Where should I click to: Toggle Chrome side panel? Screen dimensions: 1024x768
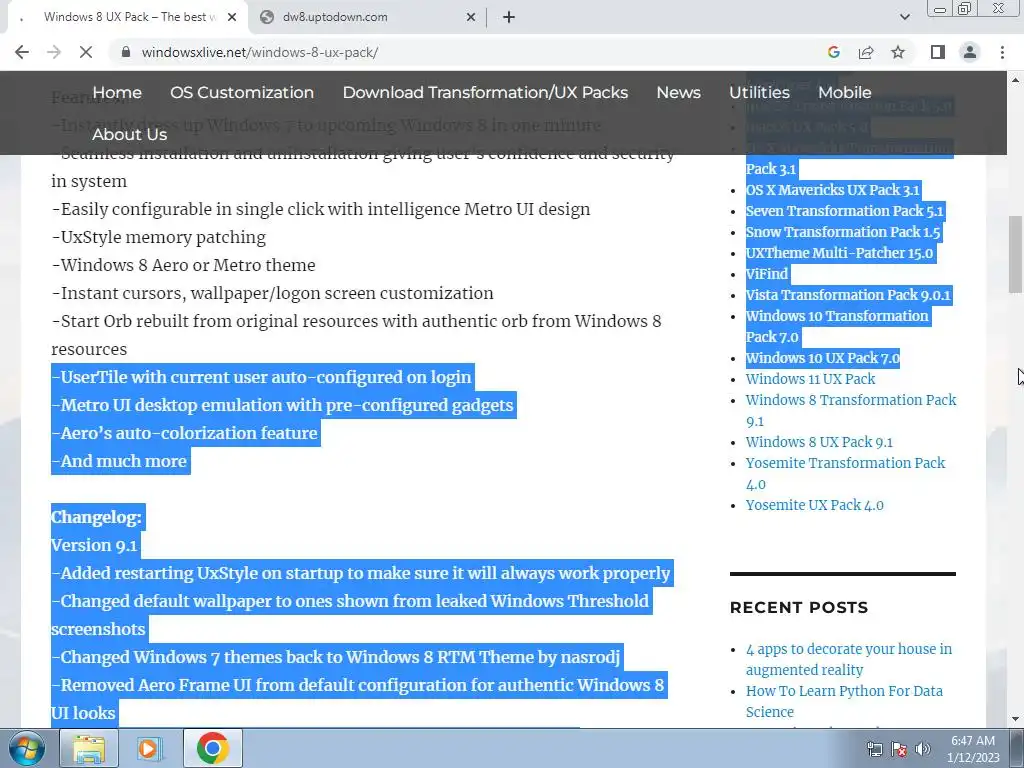pyautogui.click(x=938, y=52)
